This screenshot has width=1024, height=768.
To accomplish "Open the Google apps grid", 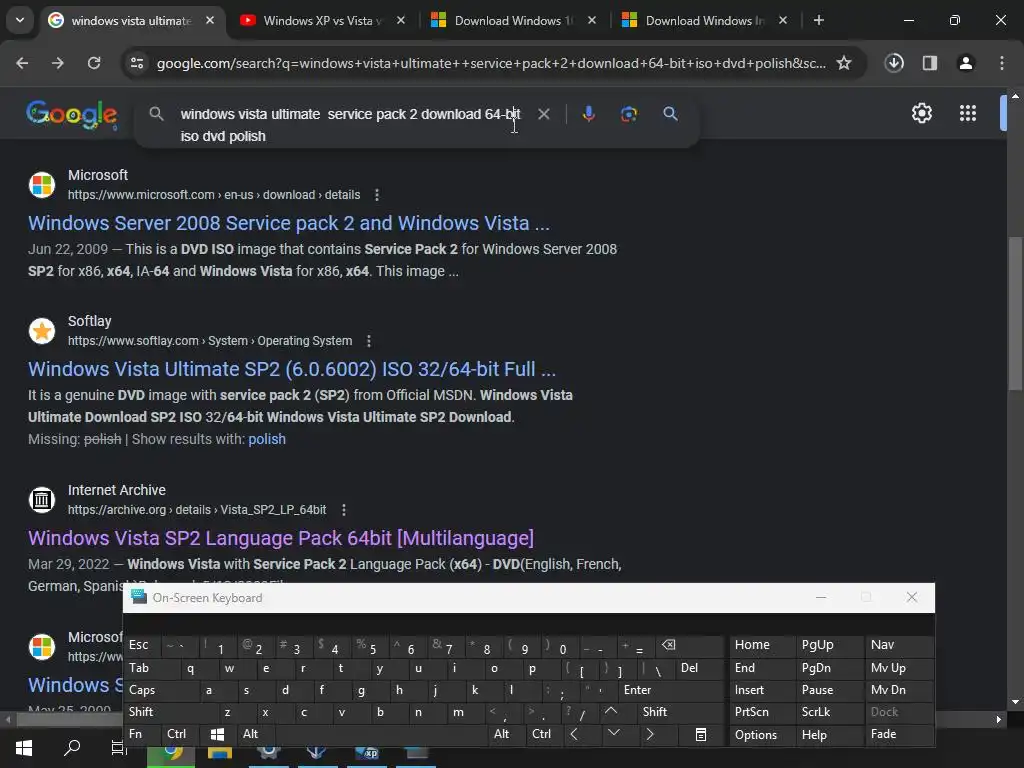I will click(x=968, y=113).
